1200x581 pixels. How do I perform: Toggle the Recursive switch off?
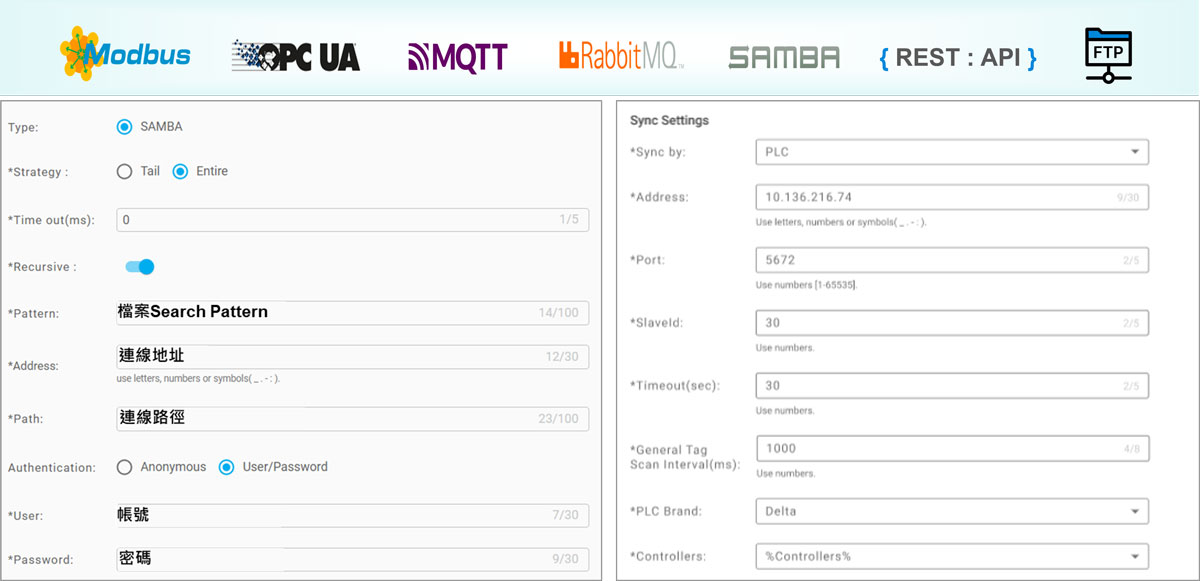tap(140, 267)
